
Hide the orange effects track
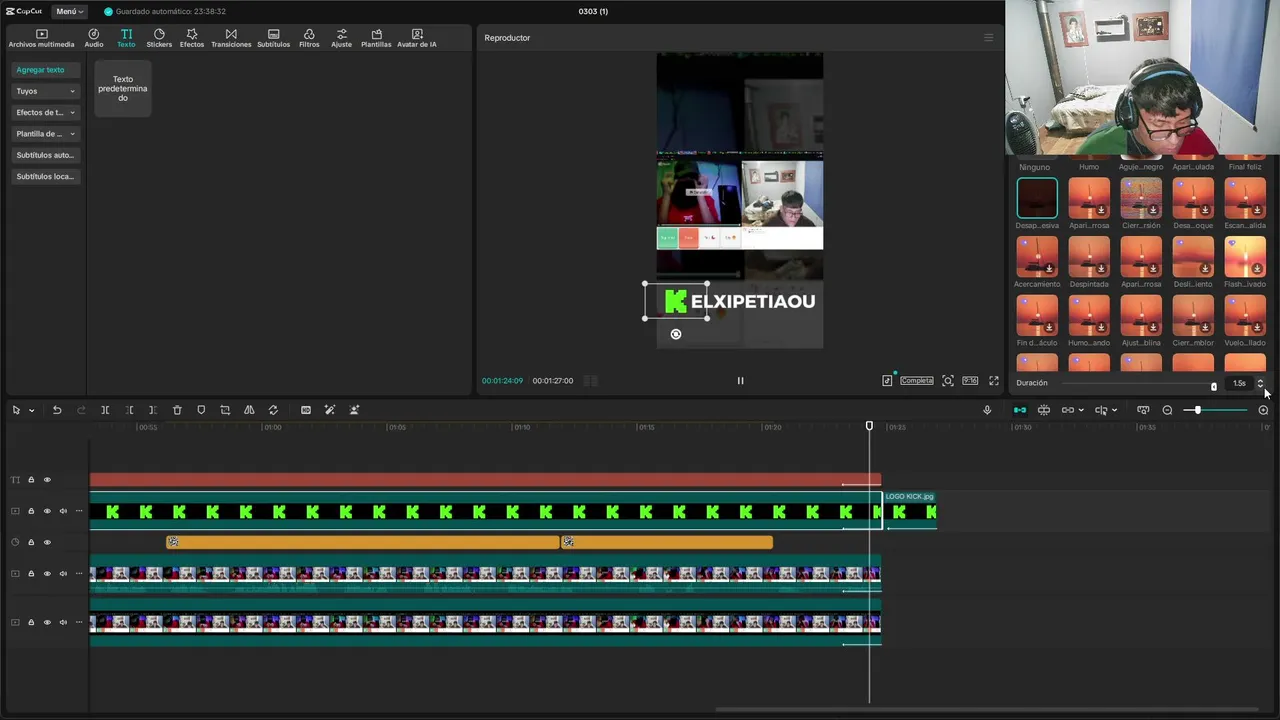coord(47,542)
